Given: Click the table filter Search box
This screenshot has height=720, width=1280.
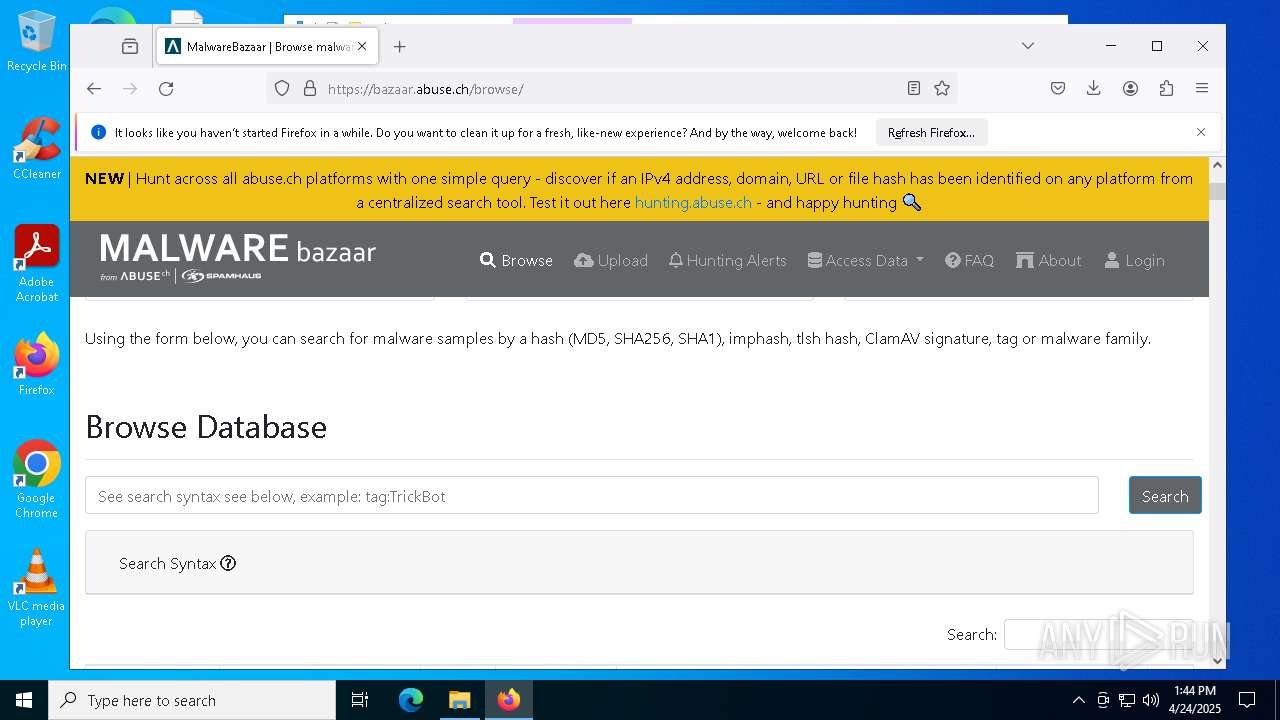Looking at the screenshot, I should (1098, 634).
